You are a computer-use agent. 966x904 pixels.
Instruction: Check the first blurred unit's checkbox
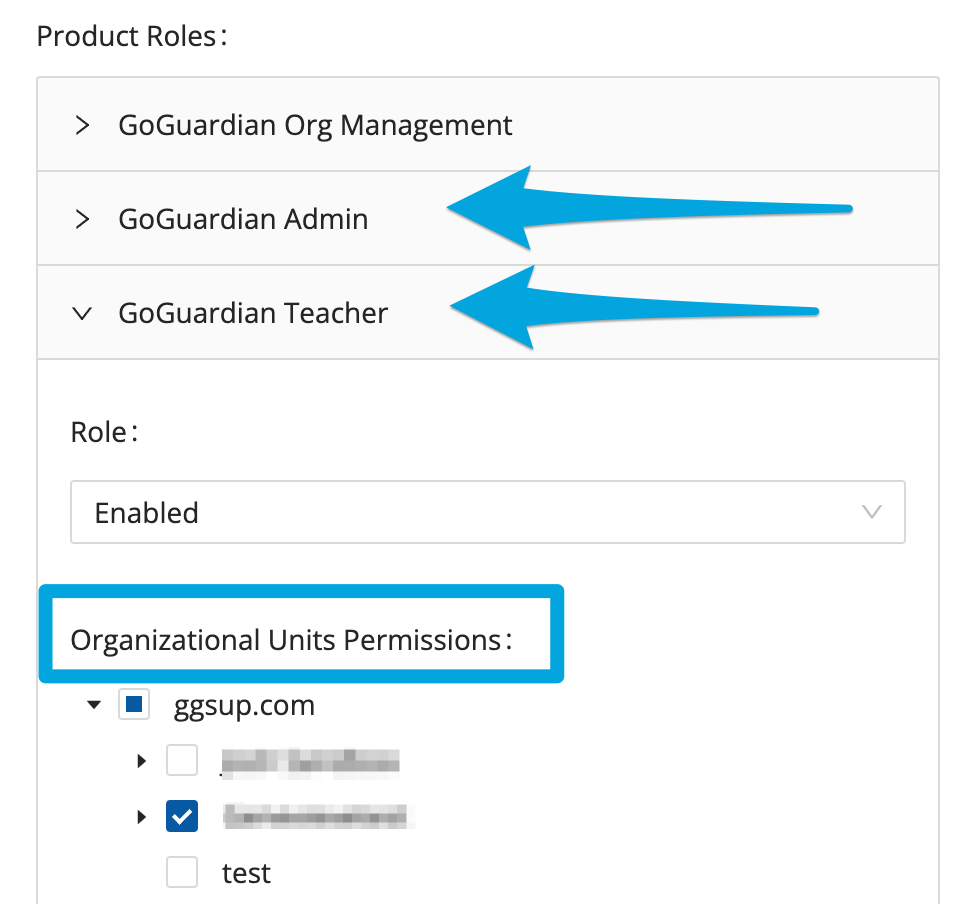181,760
